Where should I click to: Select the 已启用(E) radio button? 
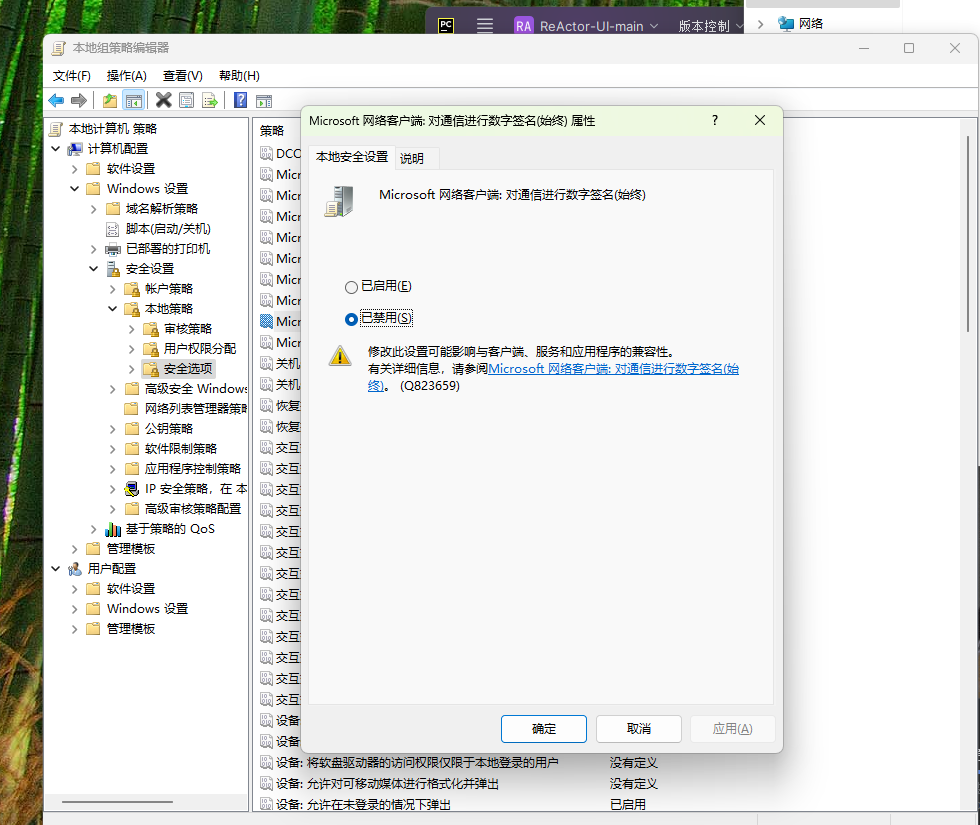[351, 287]
